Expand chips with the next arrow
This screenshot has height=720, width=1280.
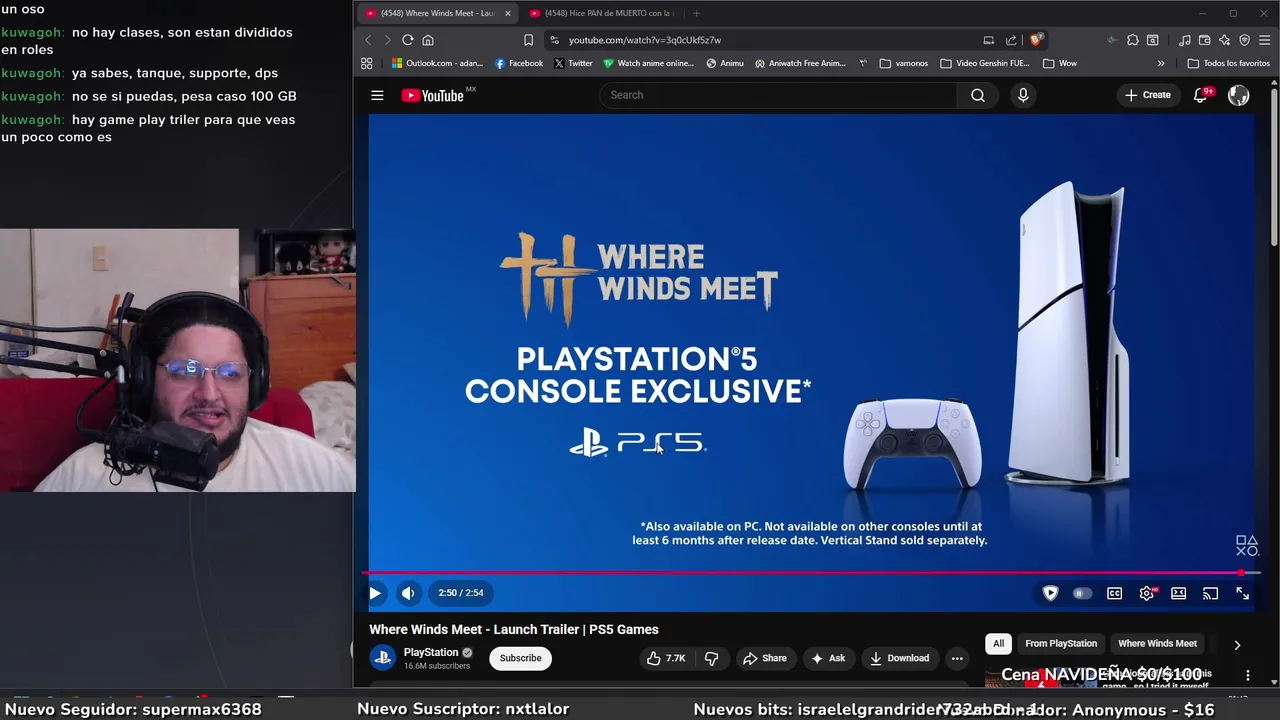[x=1237, y=644]
